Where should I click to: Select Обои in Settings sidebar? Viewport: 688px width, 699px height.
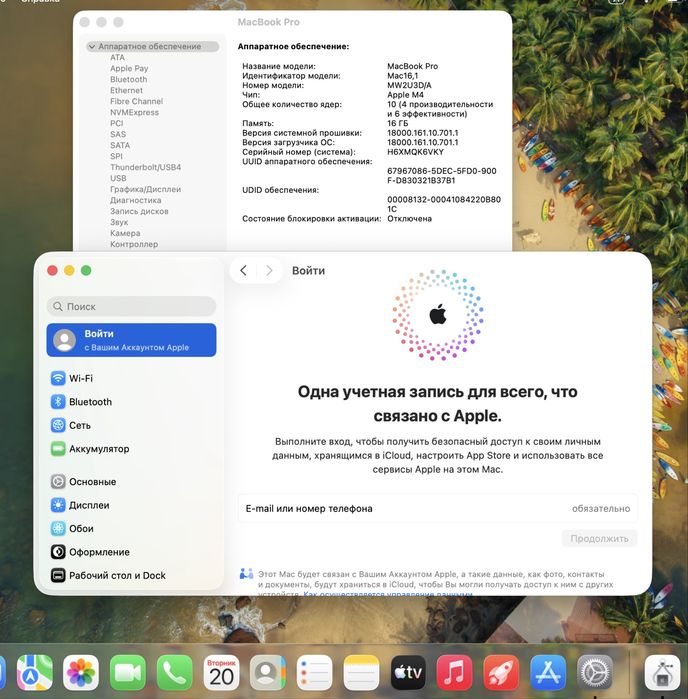(x=131, y=528)
